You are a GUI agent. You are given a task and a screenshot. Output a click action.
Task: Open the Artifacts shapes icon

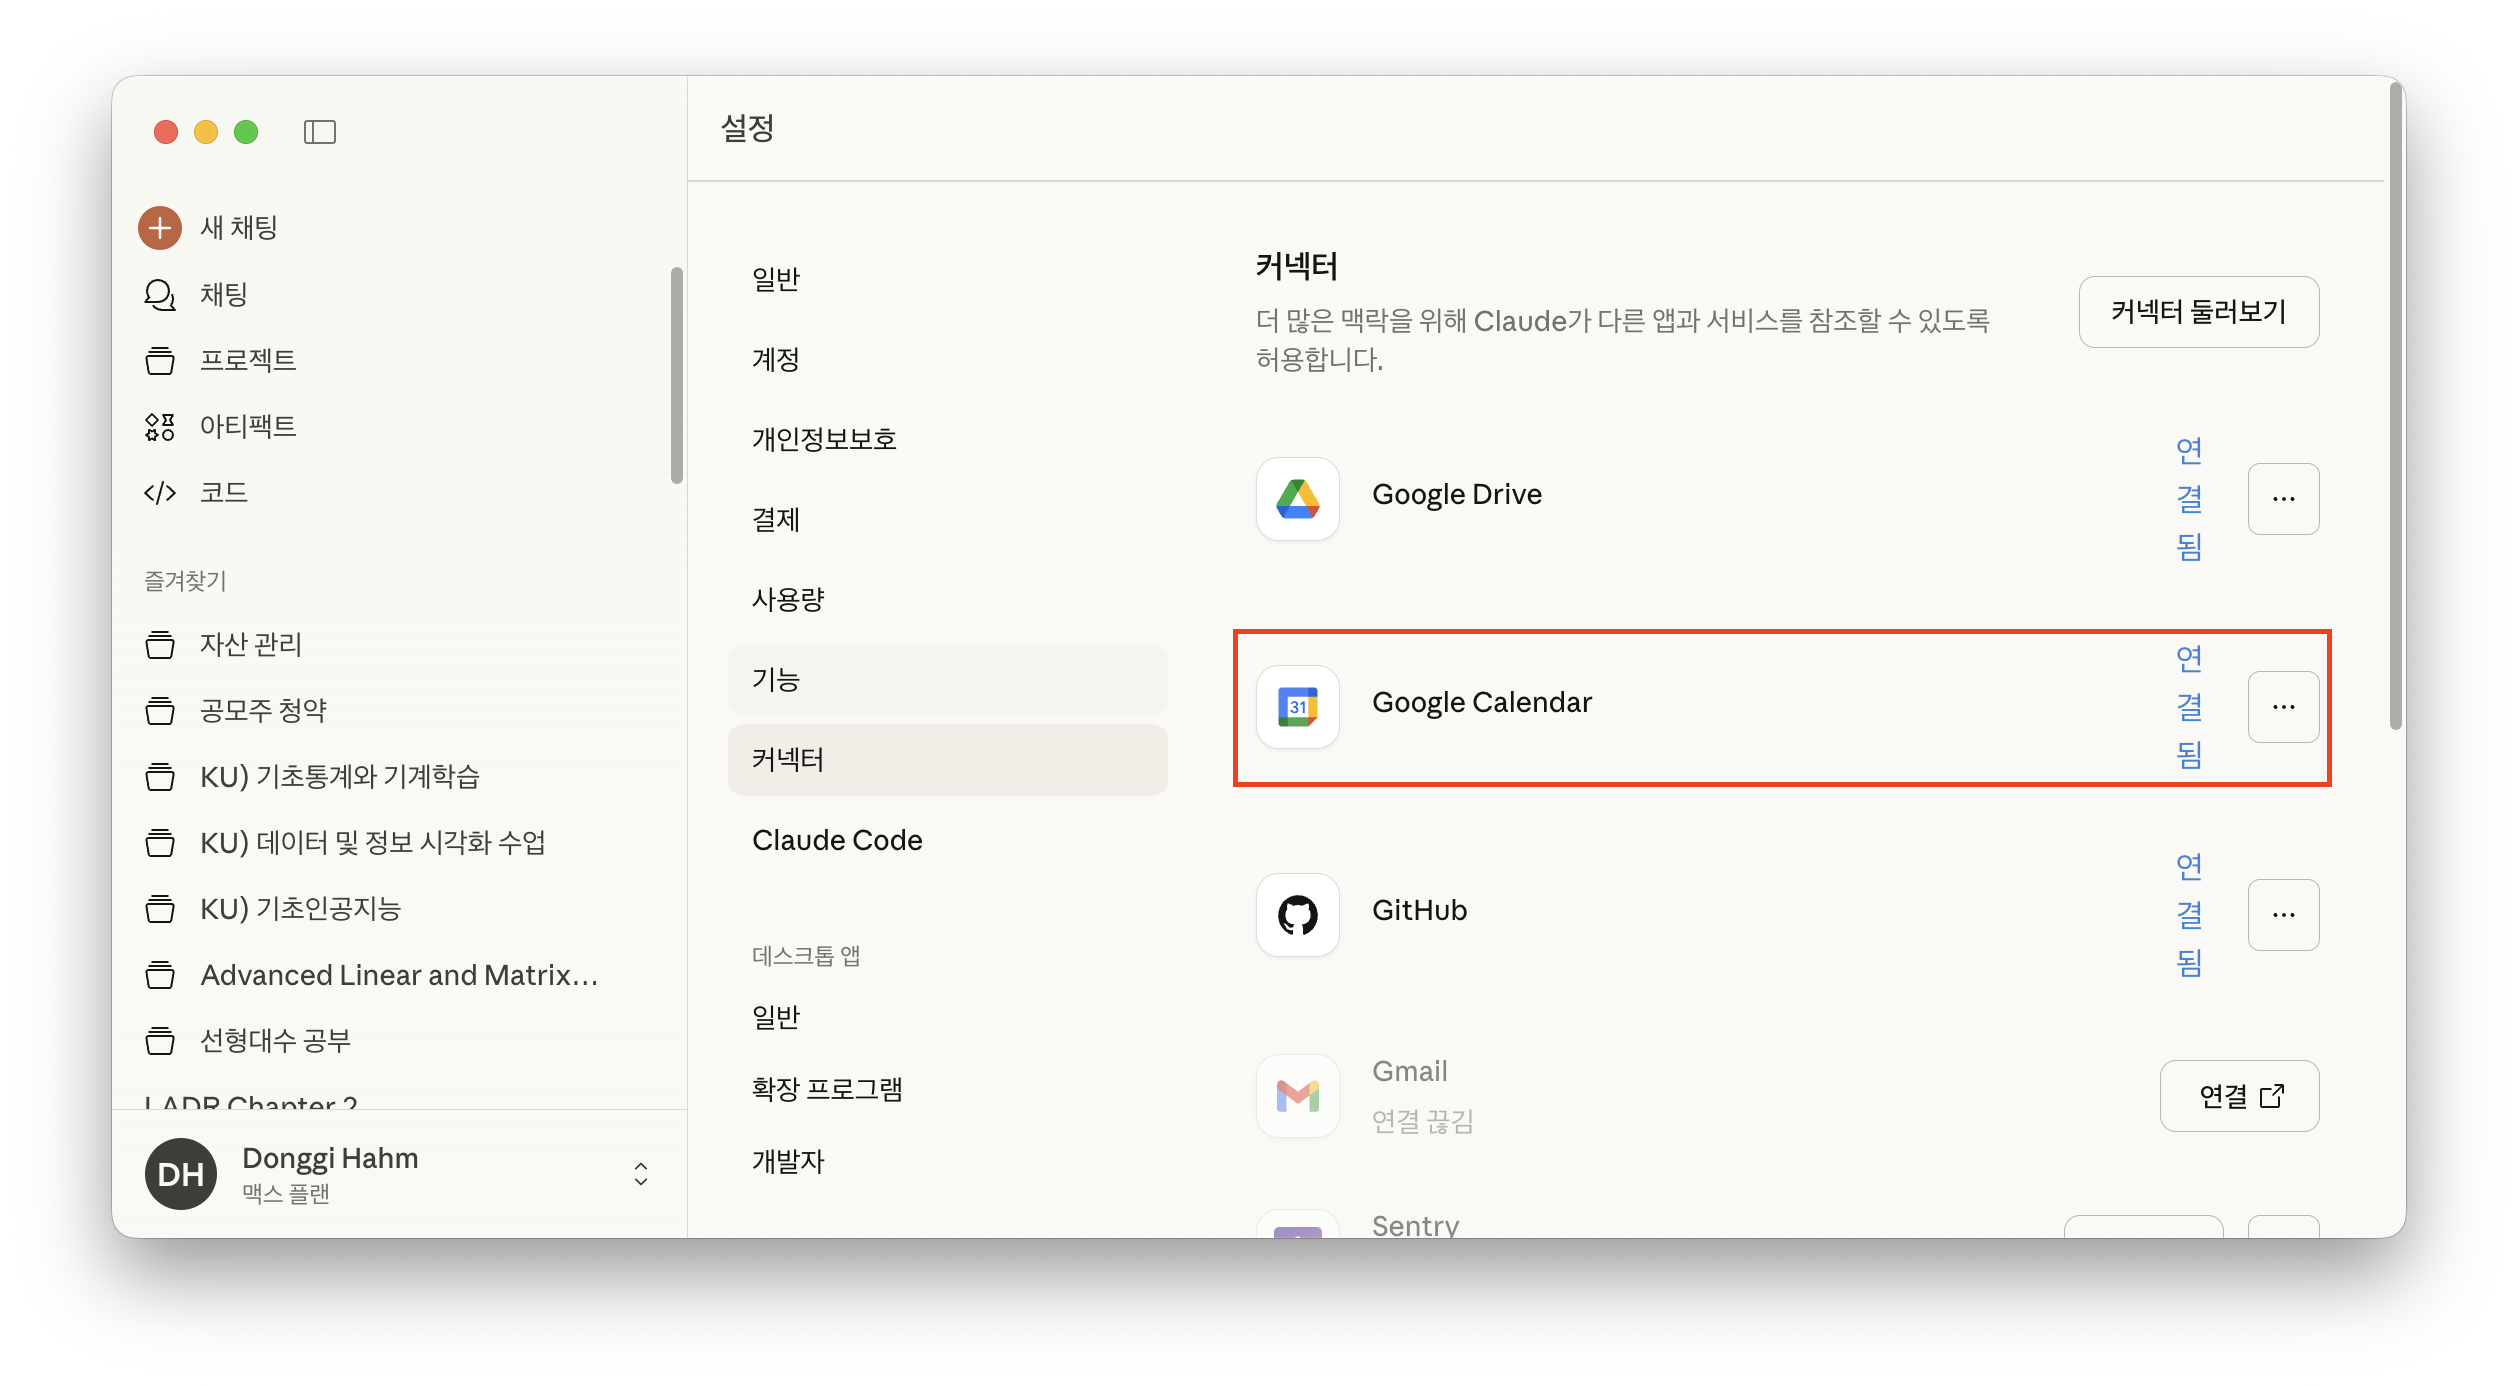(x=160, y=427)
